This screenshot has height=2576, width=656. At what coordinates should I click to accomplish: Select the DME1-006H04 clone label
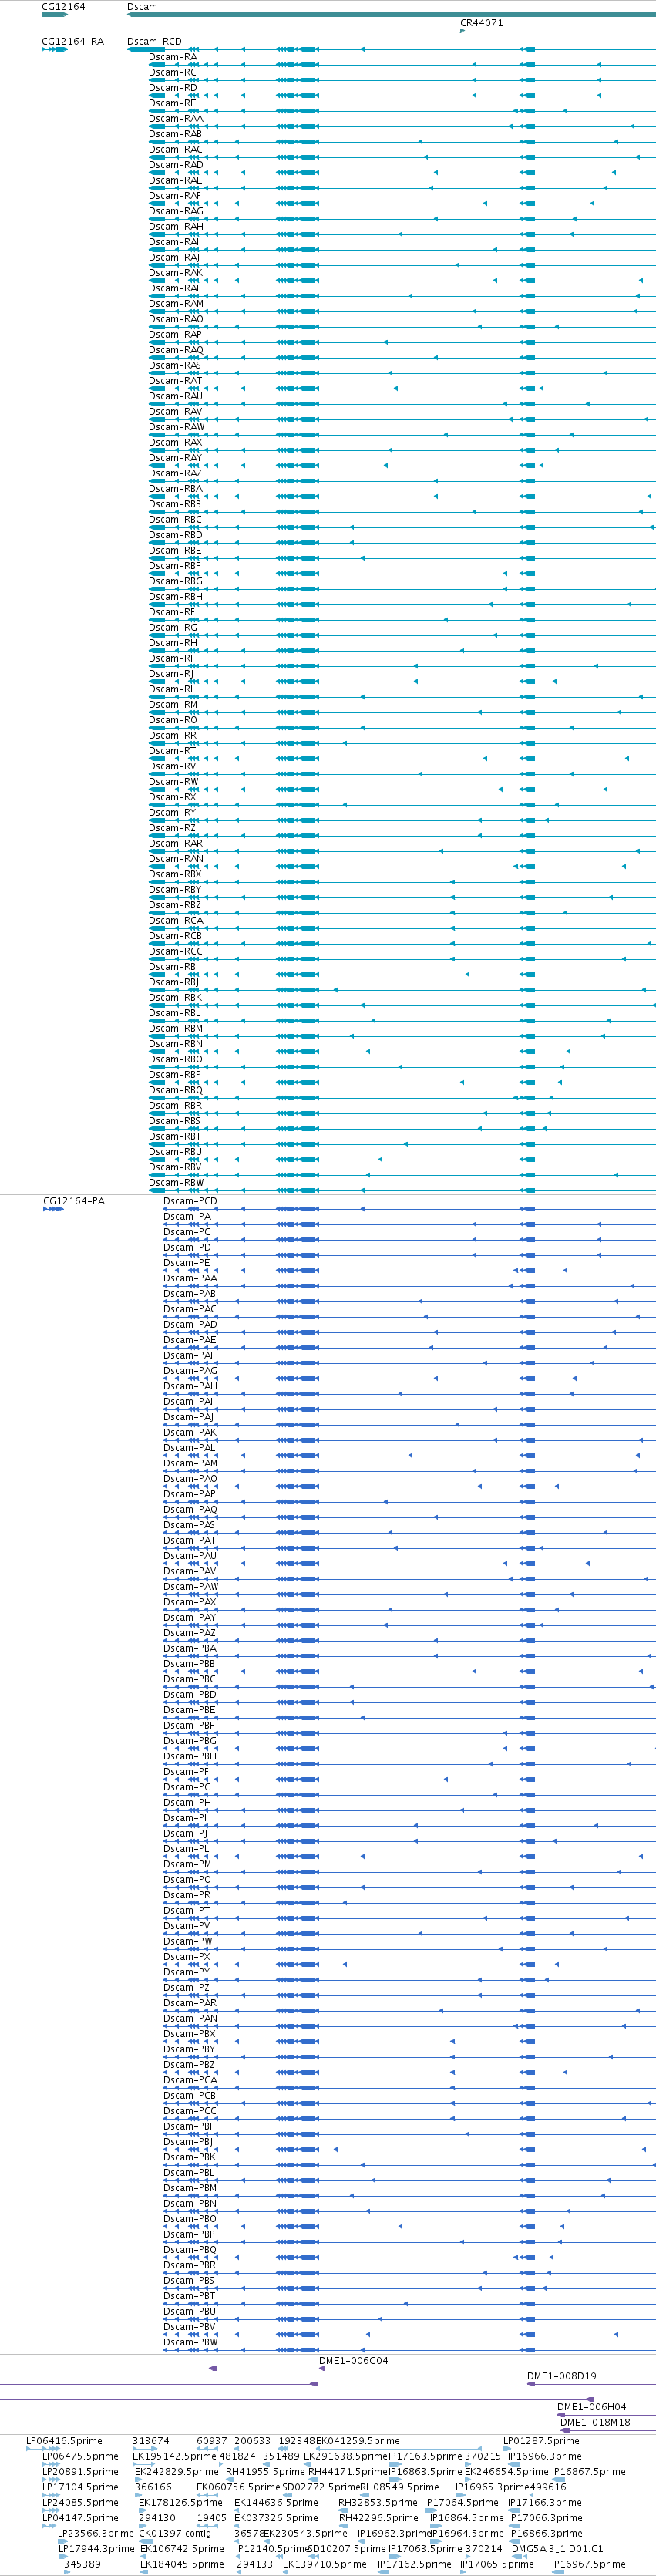[591, 2407]
